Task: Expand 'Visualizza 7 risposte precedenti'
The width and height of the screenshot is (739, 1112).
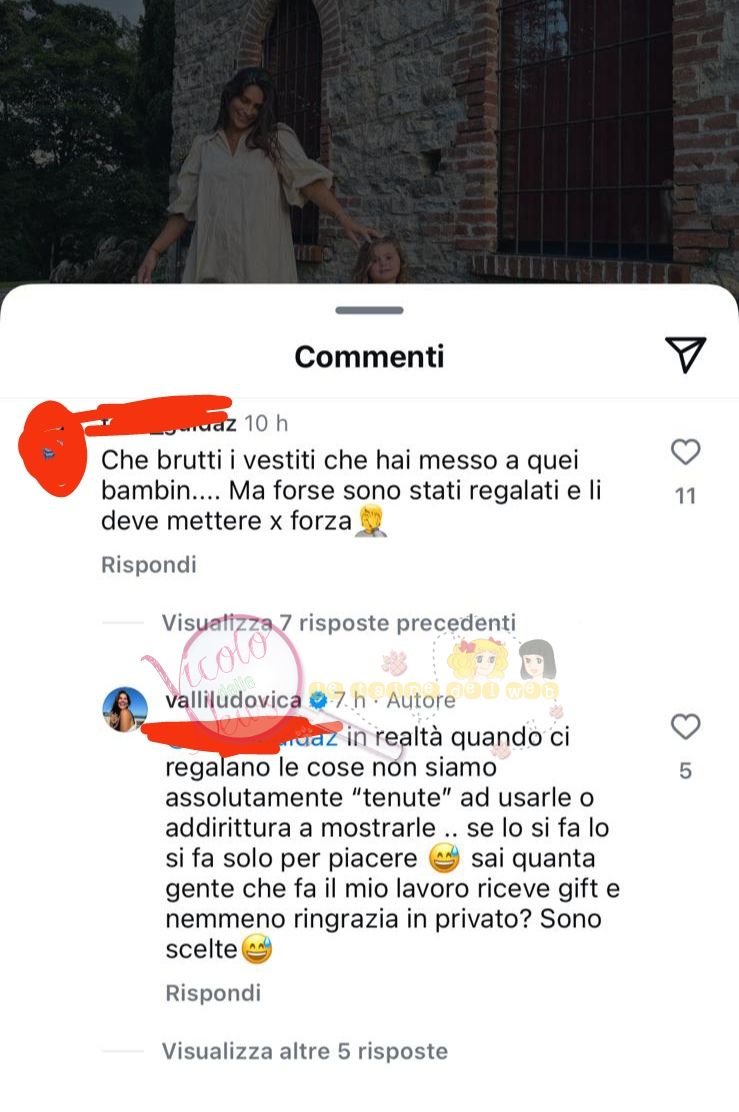Action: (338, 623)
